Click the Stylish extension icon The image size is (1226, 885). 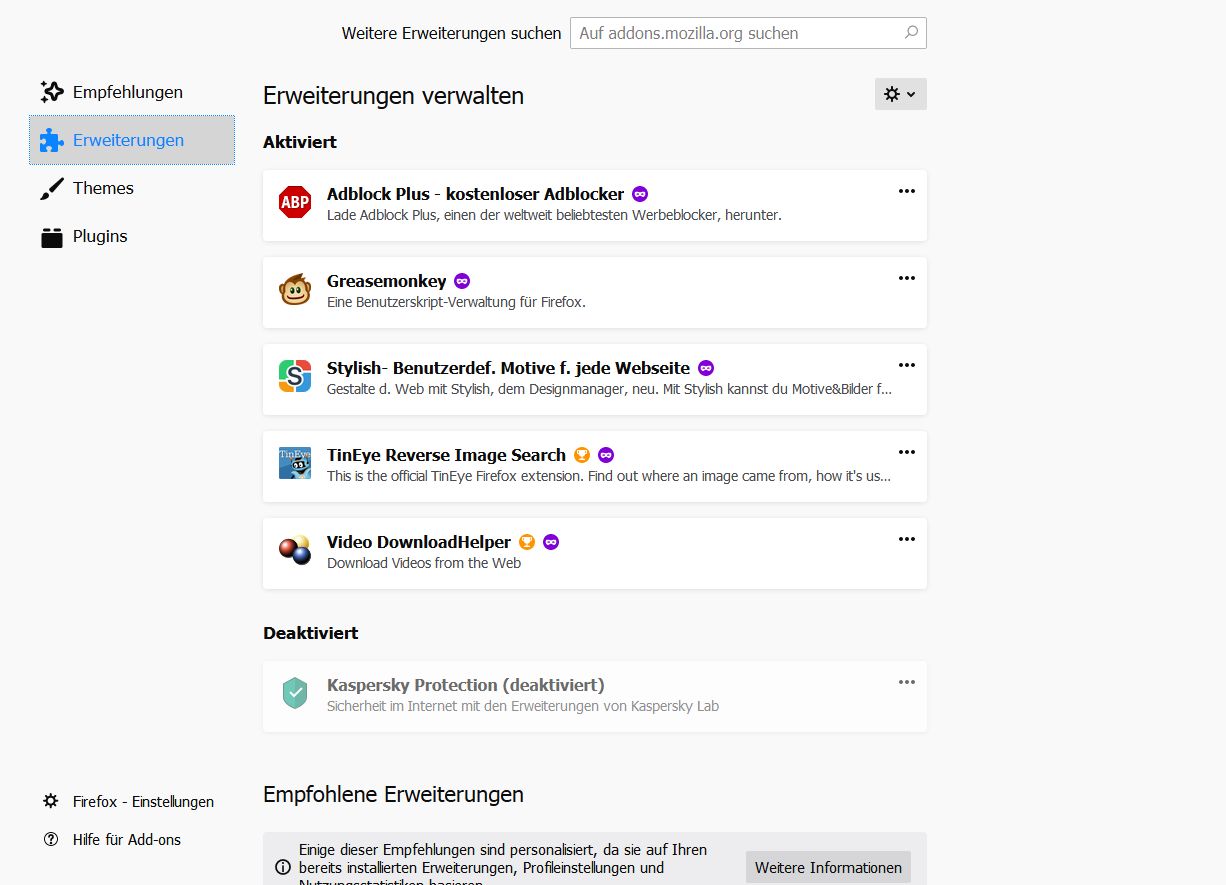(x=295, y=376)
